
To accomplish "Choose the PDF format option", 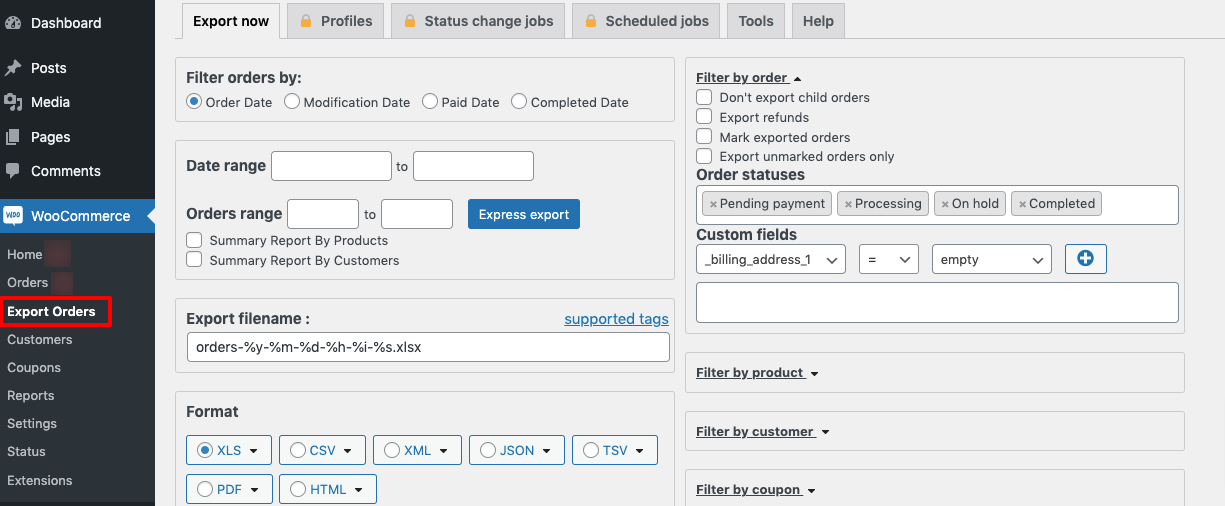I will (205, 489).
